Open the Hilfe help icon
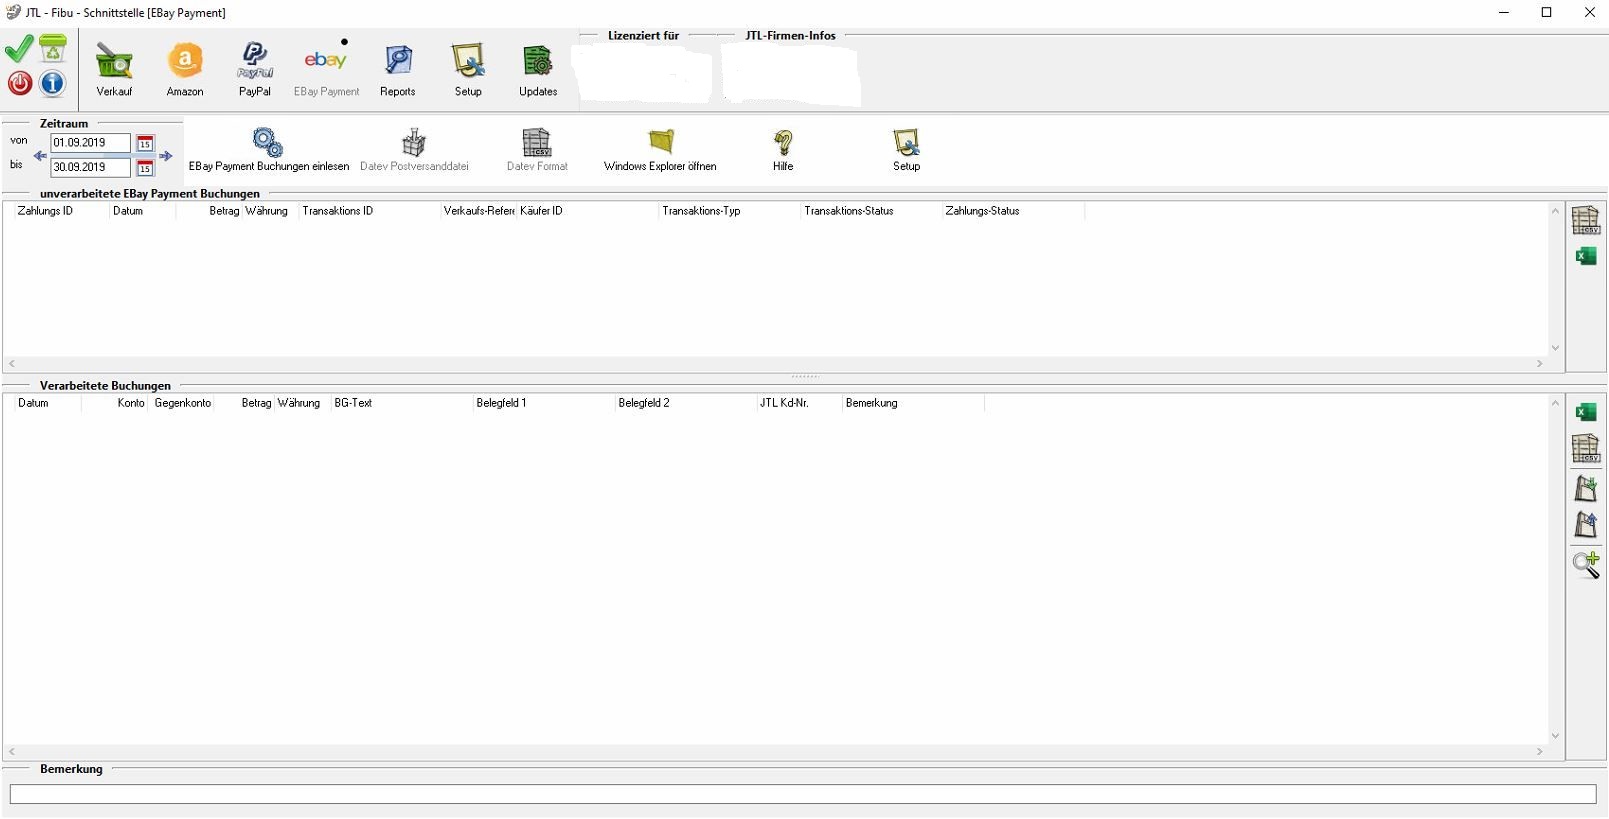The width and height of the screenshot is (1609, 819). (783, 150)
